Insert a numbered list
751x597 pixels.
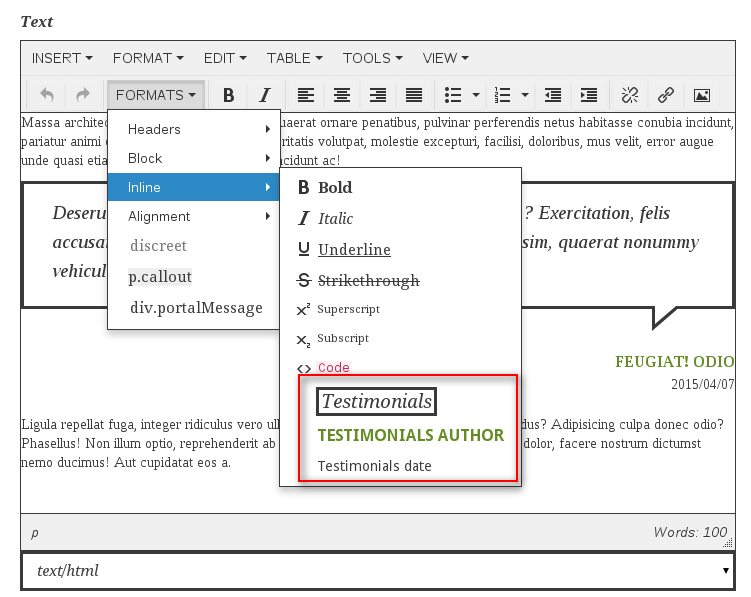click(x=502, y=95)
